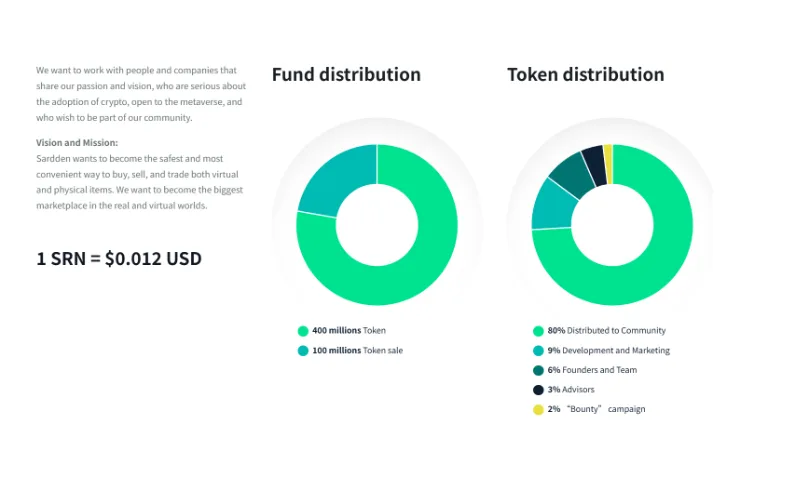Click the 6% Founders and Team legend dot
Image resolution: width=791 pixels, height=488 pixels.
click(538, 370)
